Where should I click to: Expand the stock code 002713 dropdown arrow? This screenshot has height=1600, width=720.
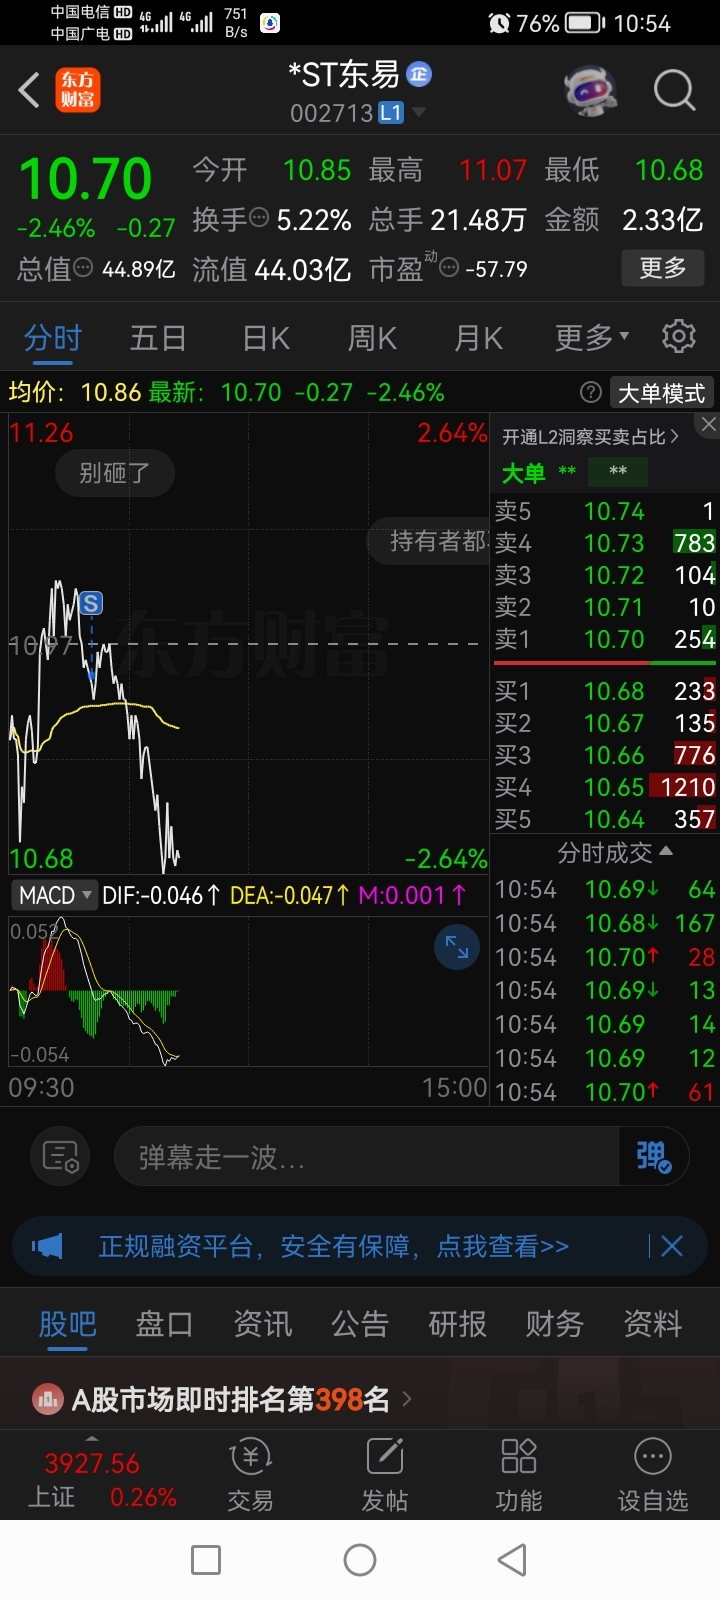[419, 112]
